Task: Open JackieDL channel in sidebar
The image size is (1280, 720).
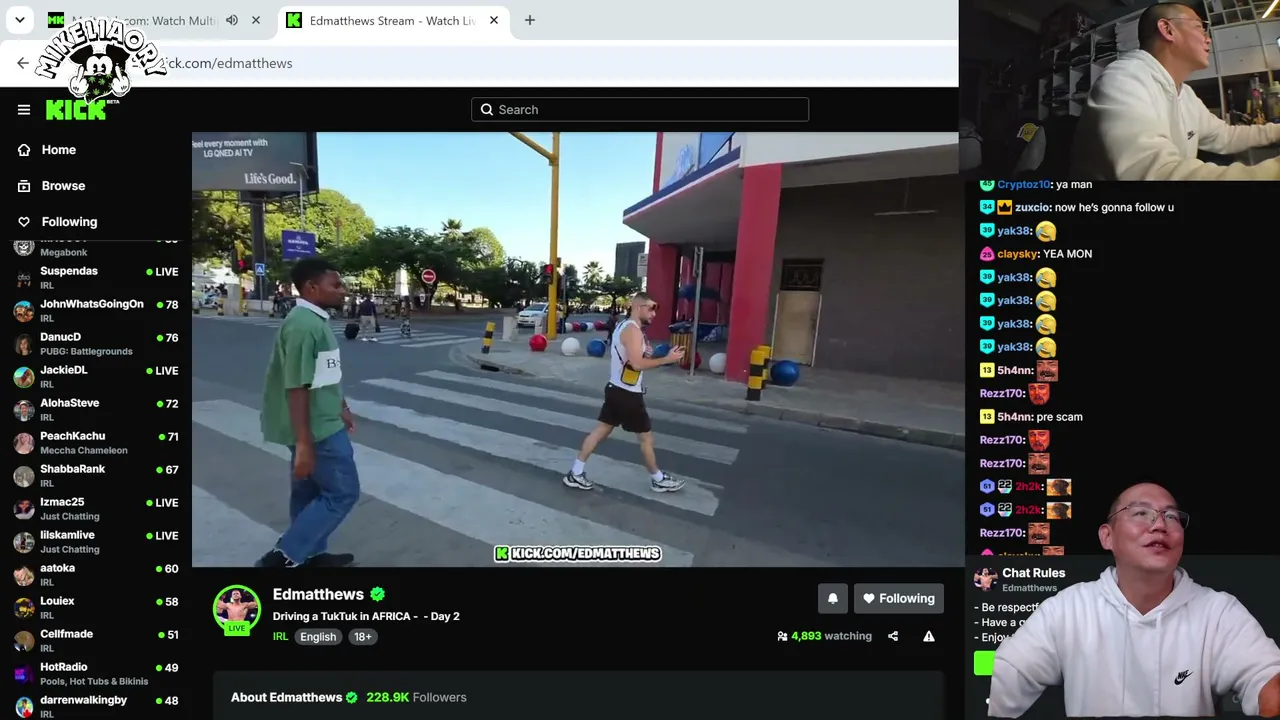Action: (x=95, y=377)
